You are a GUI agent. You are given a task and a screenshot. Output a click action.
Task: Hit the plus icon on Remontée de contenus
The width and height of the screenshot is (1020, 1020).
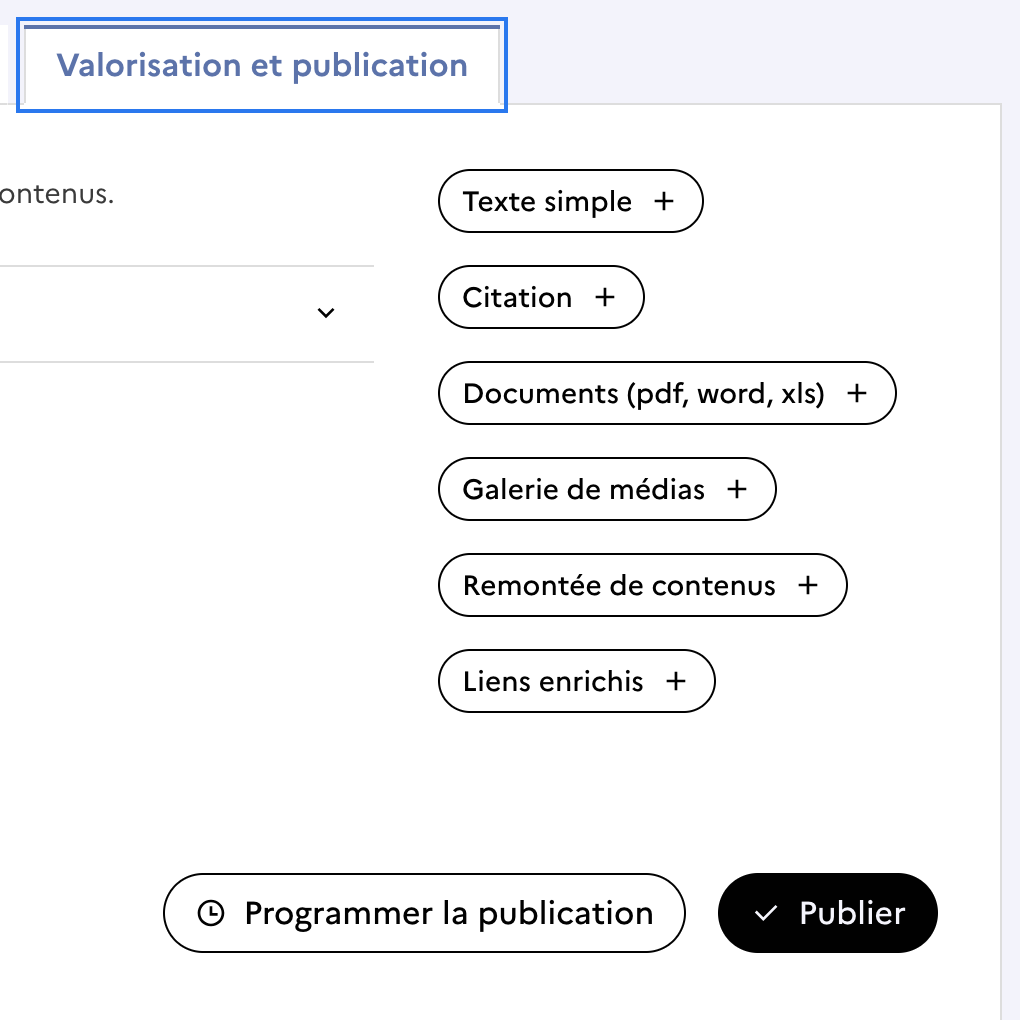[x=808, y=585]
